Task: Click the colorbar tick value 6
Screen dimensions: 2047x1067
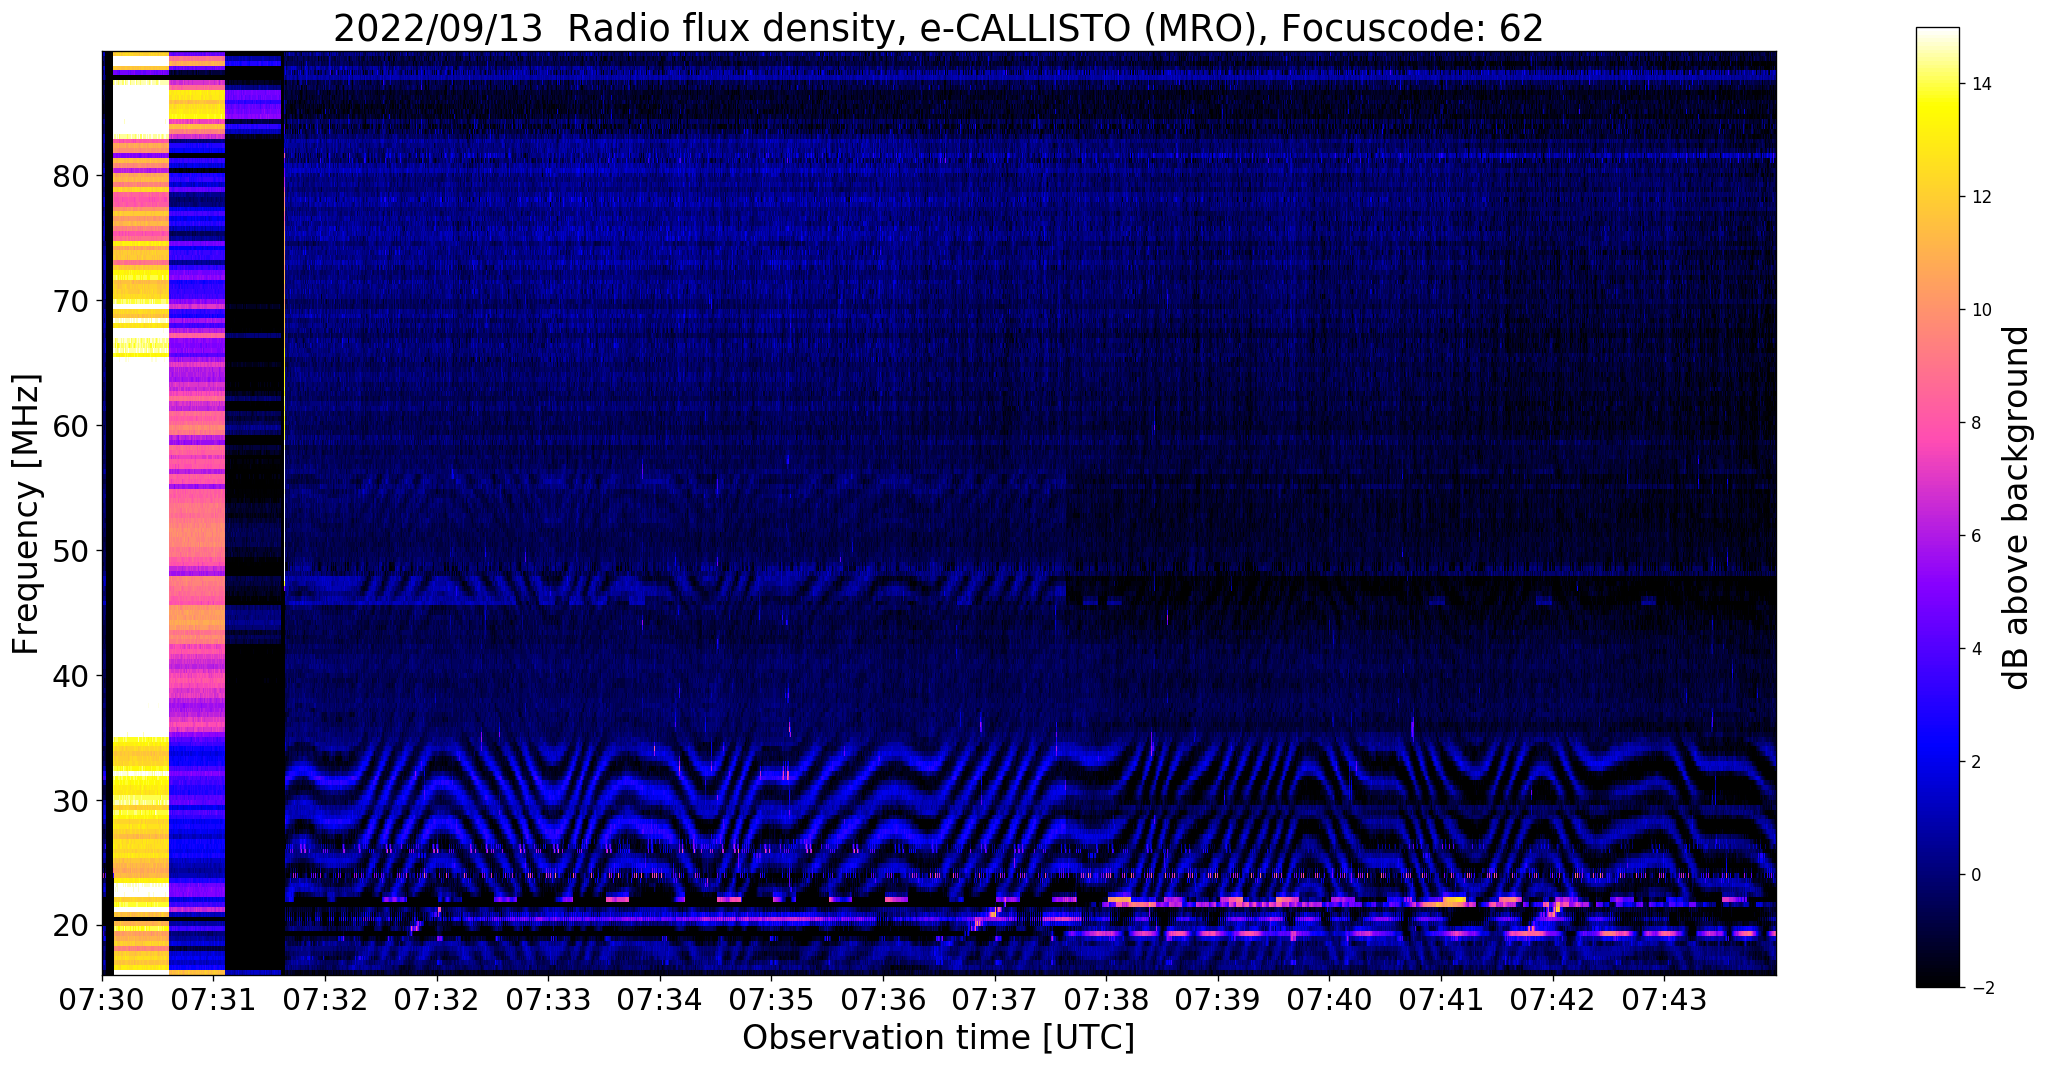Action: (1975, 536)
